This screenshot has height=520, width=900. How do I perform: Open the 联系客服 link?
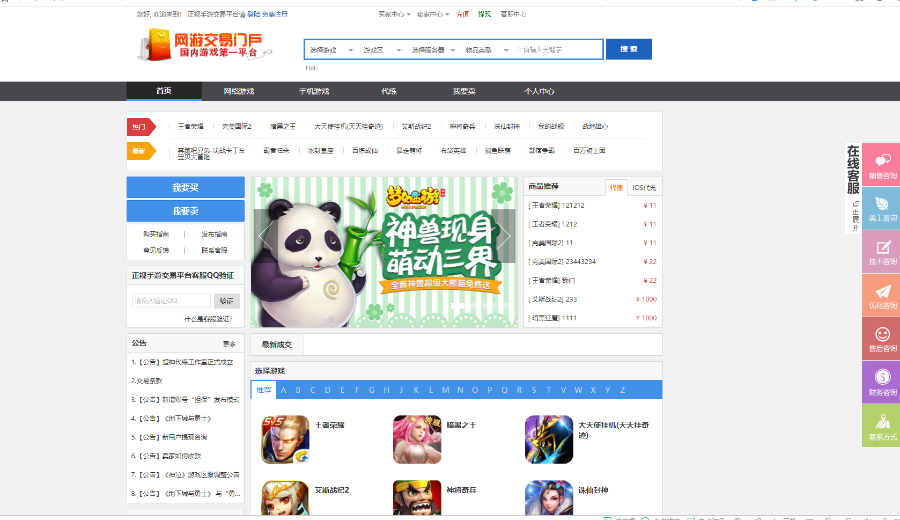tap(214, 250)
